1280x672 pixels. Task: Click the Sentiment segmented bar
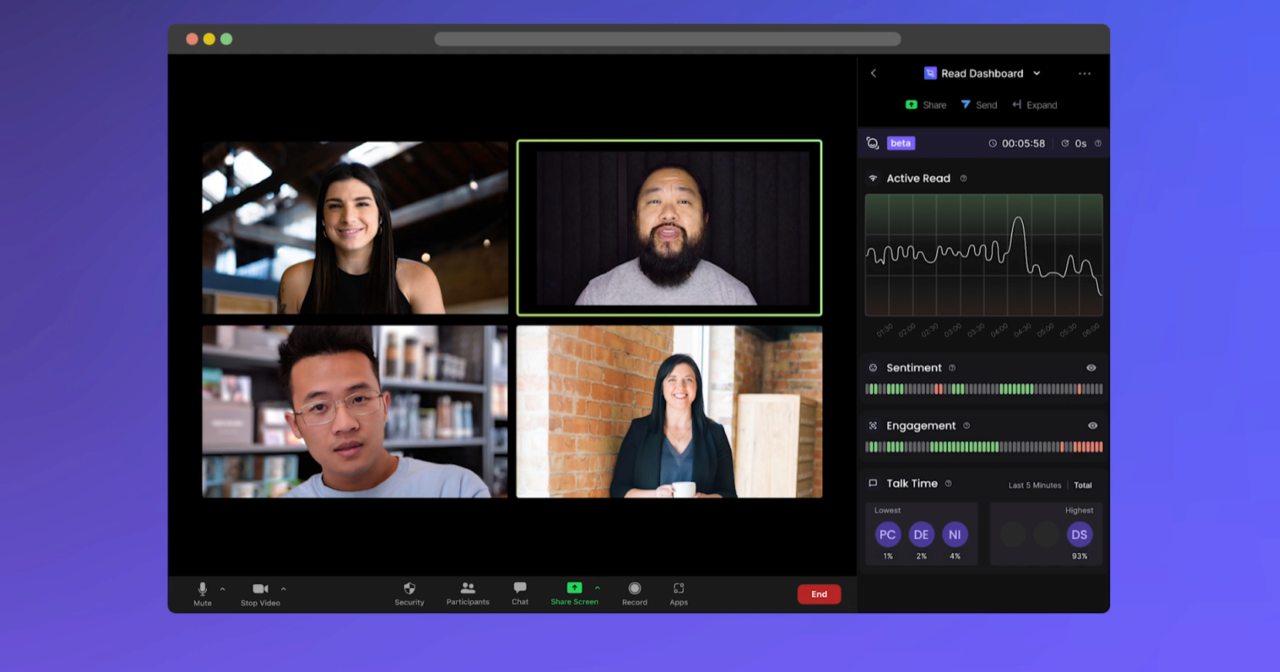(x=984, y=389)
